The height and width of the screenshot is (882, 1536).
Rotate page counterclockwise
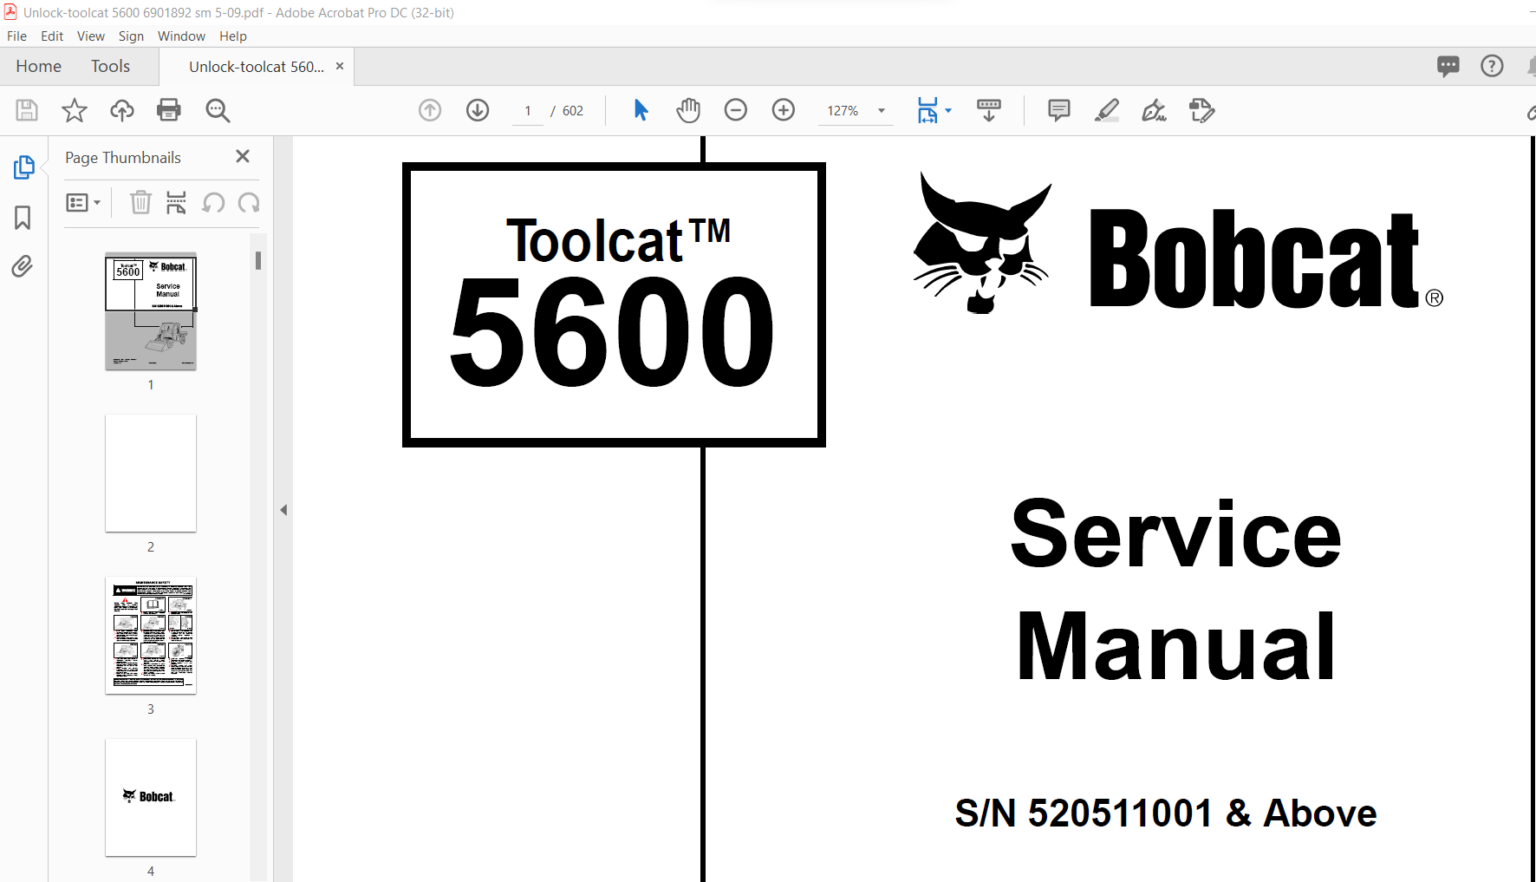tap(213, 203)
